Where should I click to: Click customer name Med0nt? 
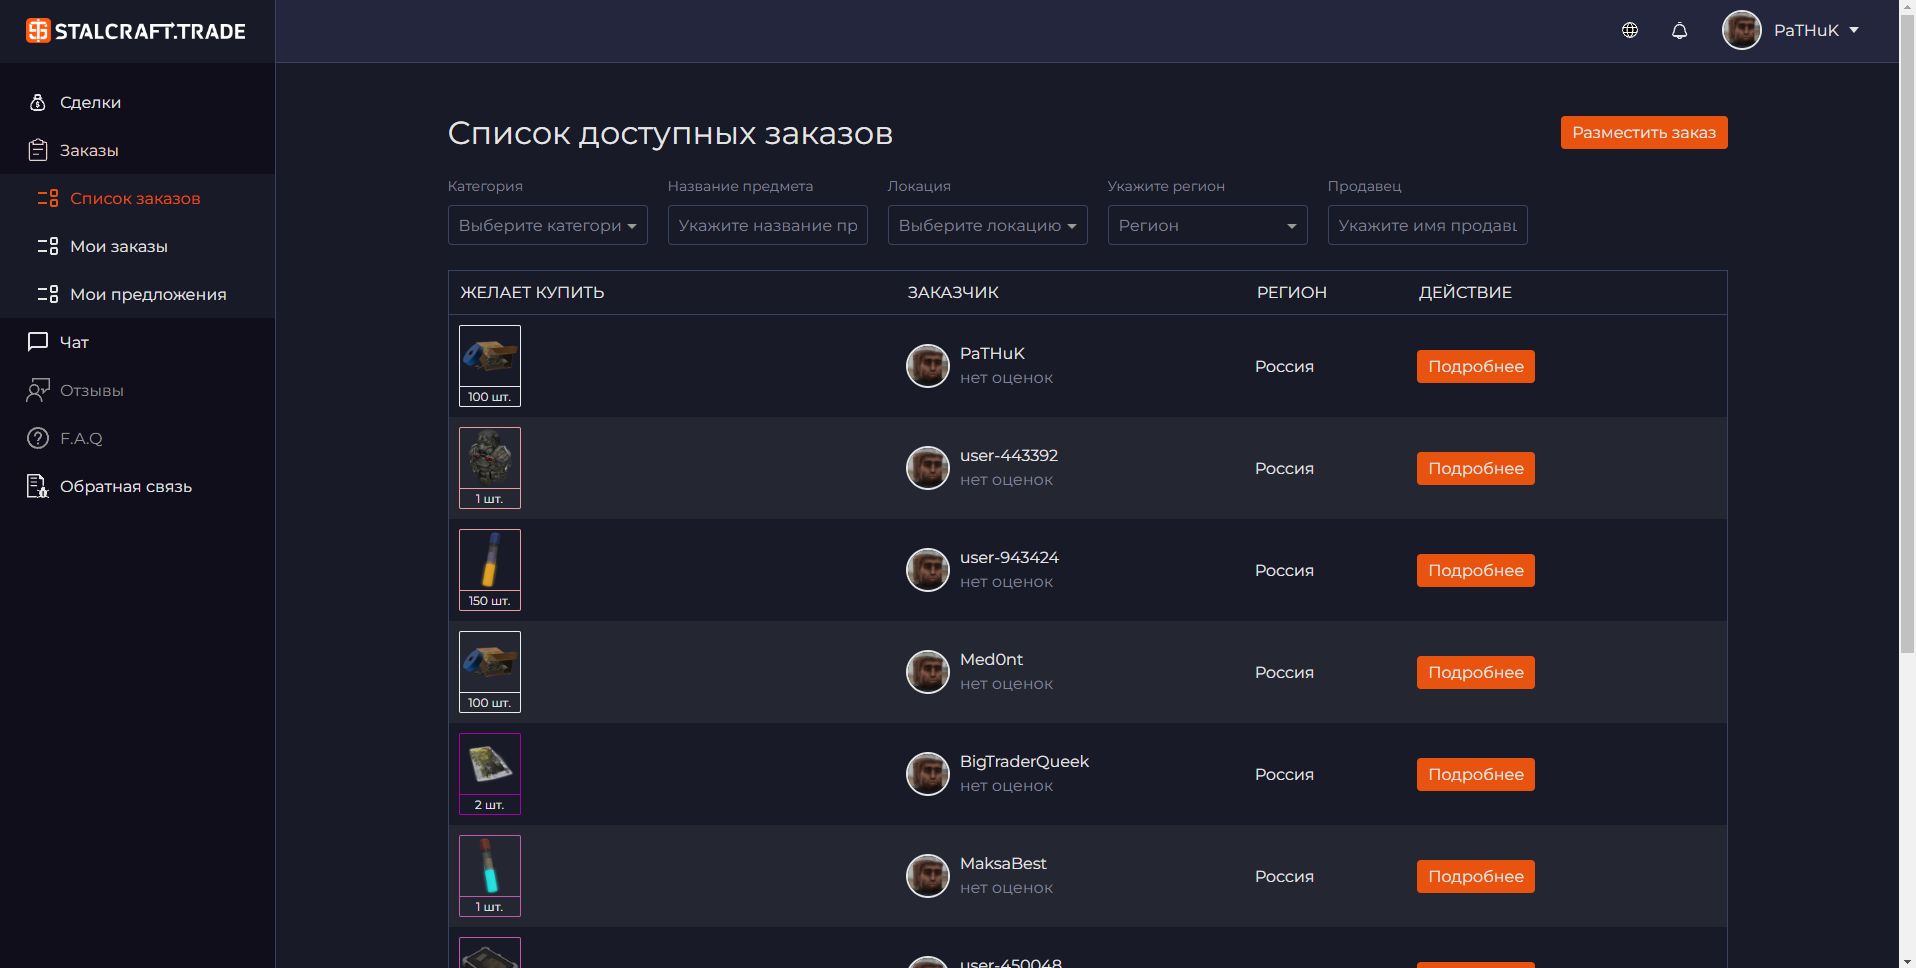[991, 659]
